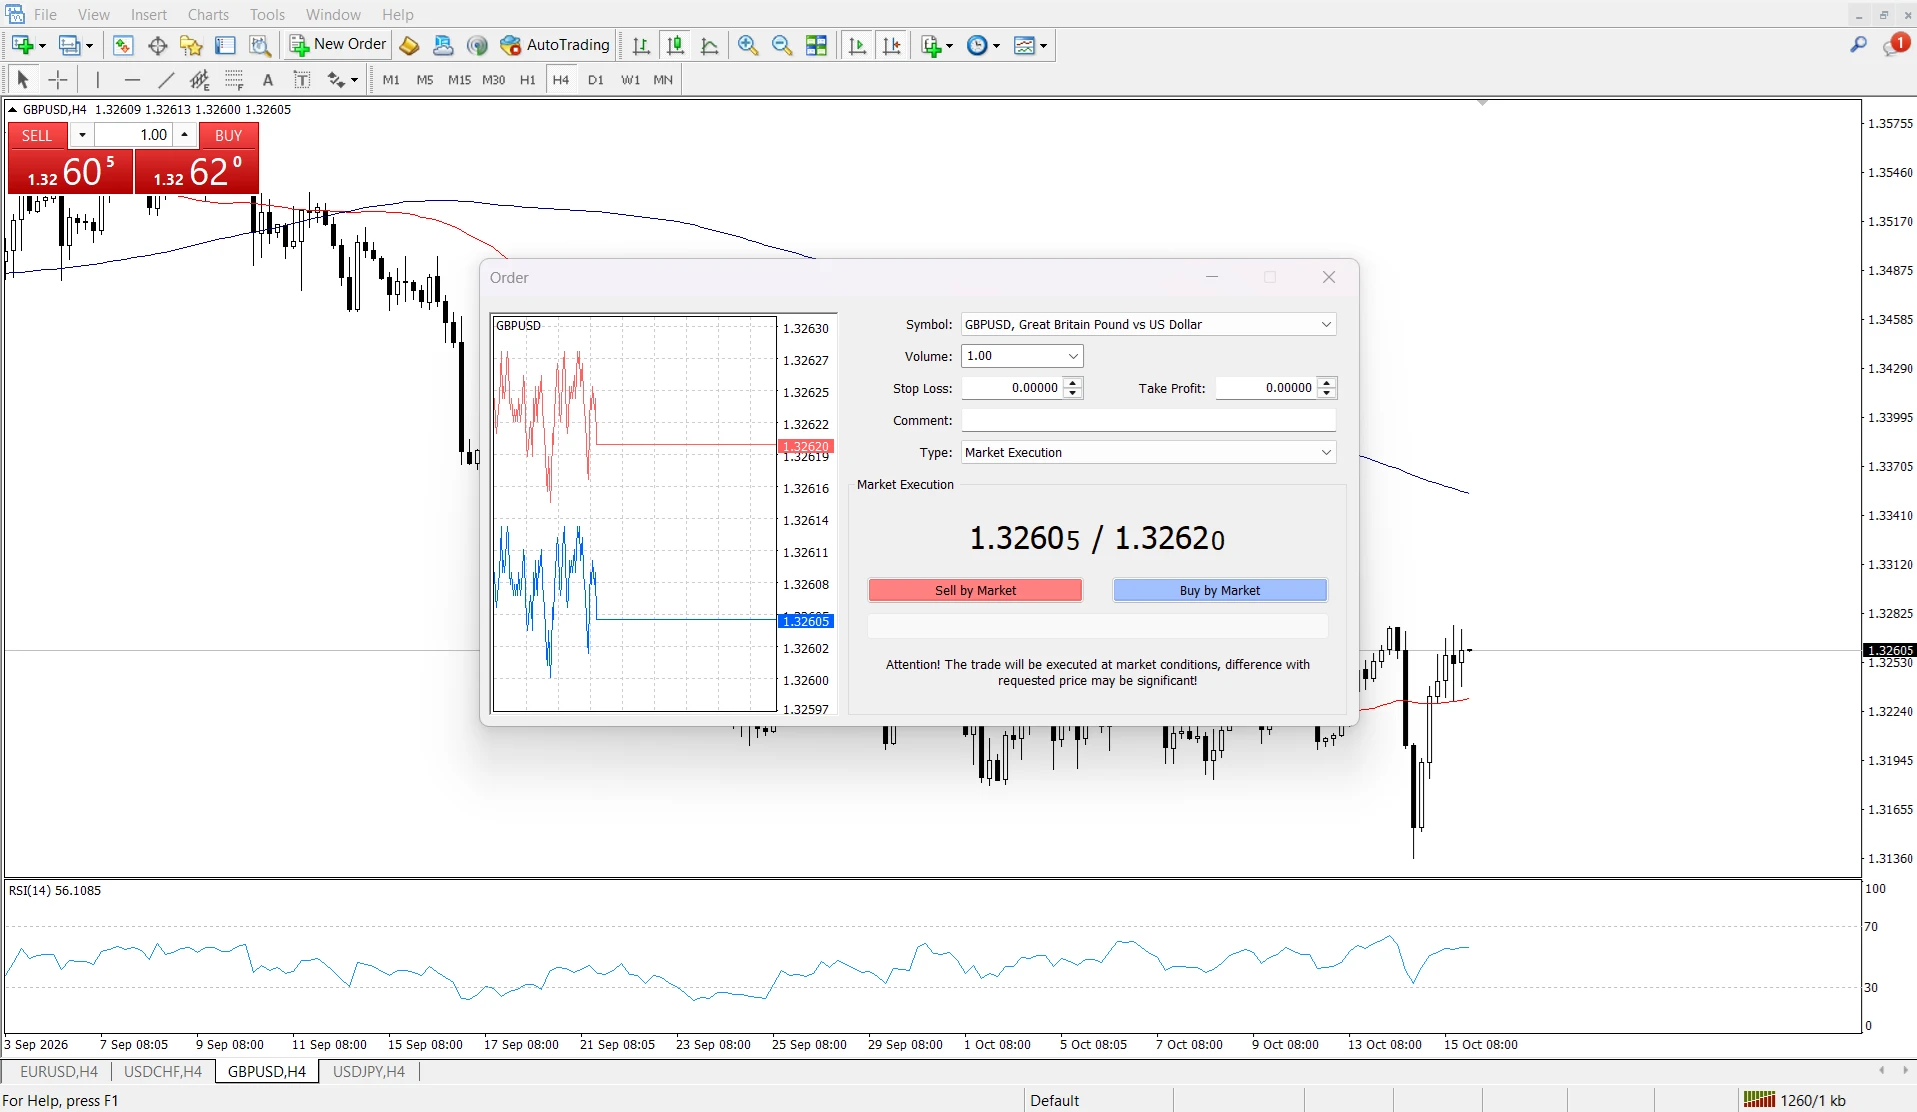The width and height of the screenshot is (1917, 1112).
Task: Switch to the EURUSD,H4 chart tab
Action: point(59,1071)
